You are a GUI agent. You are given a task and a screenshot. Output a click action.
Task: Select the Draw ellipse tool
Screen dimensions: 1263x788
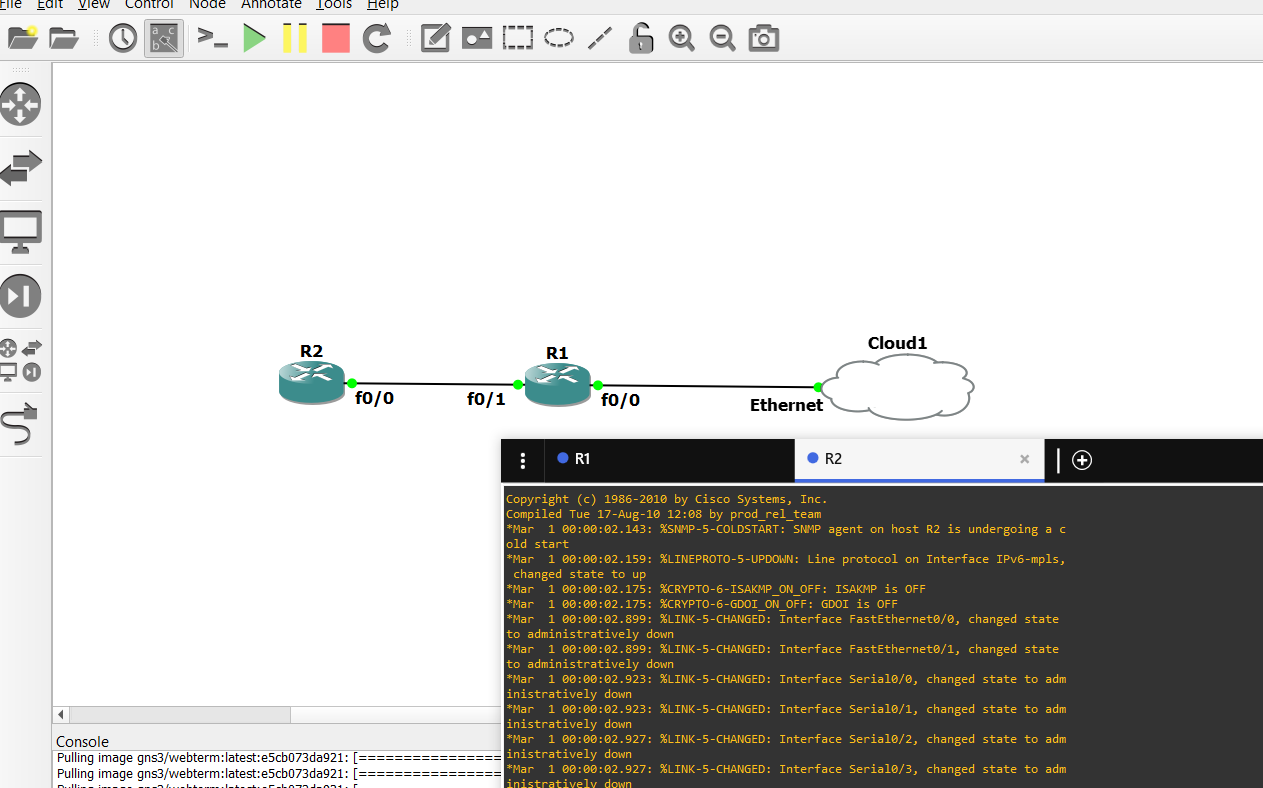tap(558, 38)
